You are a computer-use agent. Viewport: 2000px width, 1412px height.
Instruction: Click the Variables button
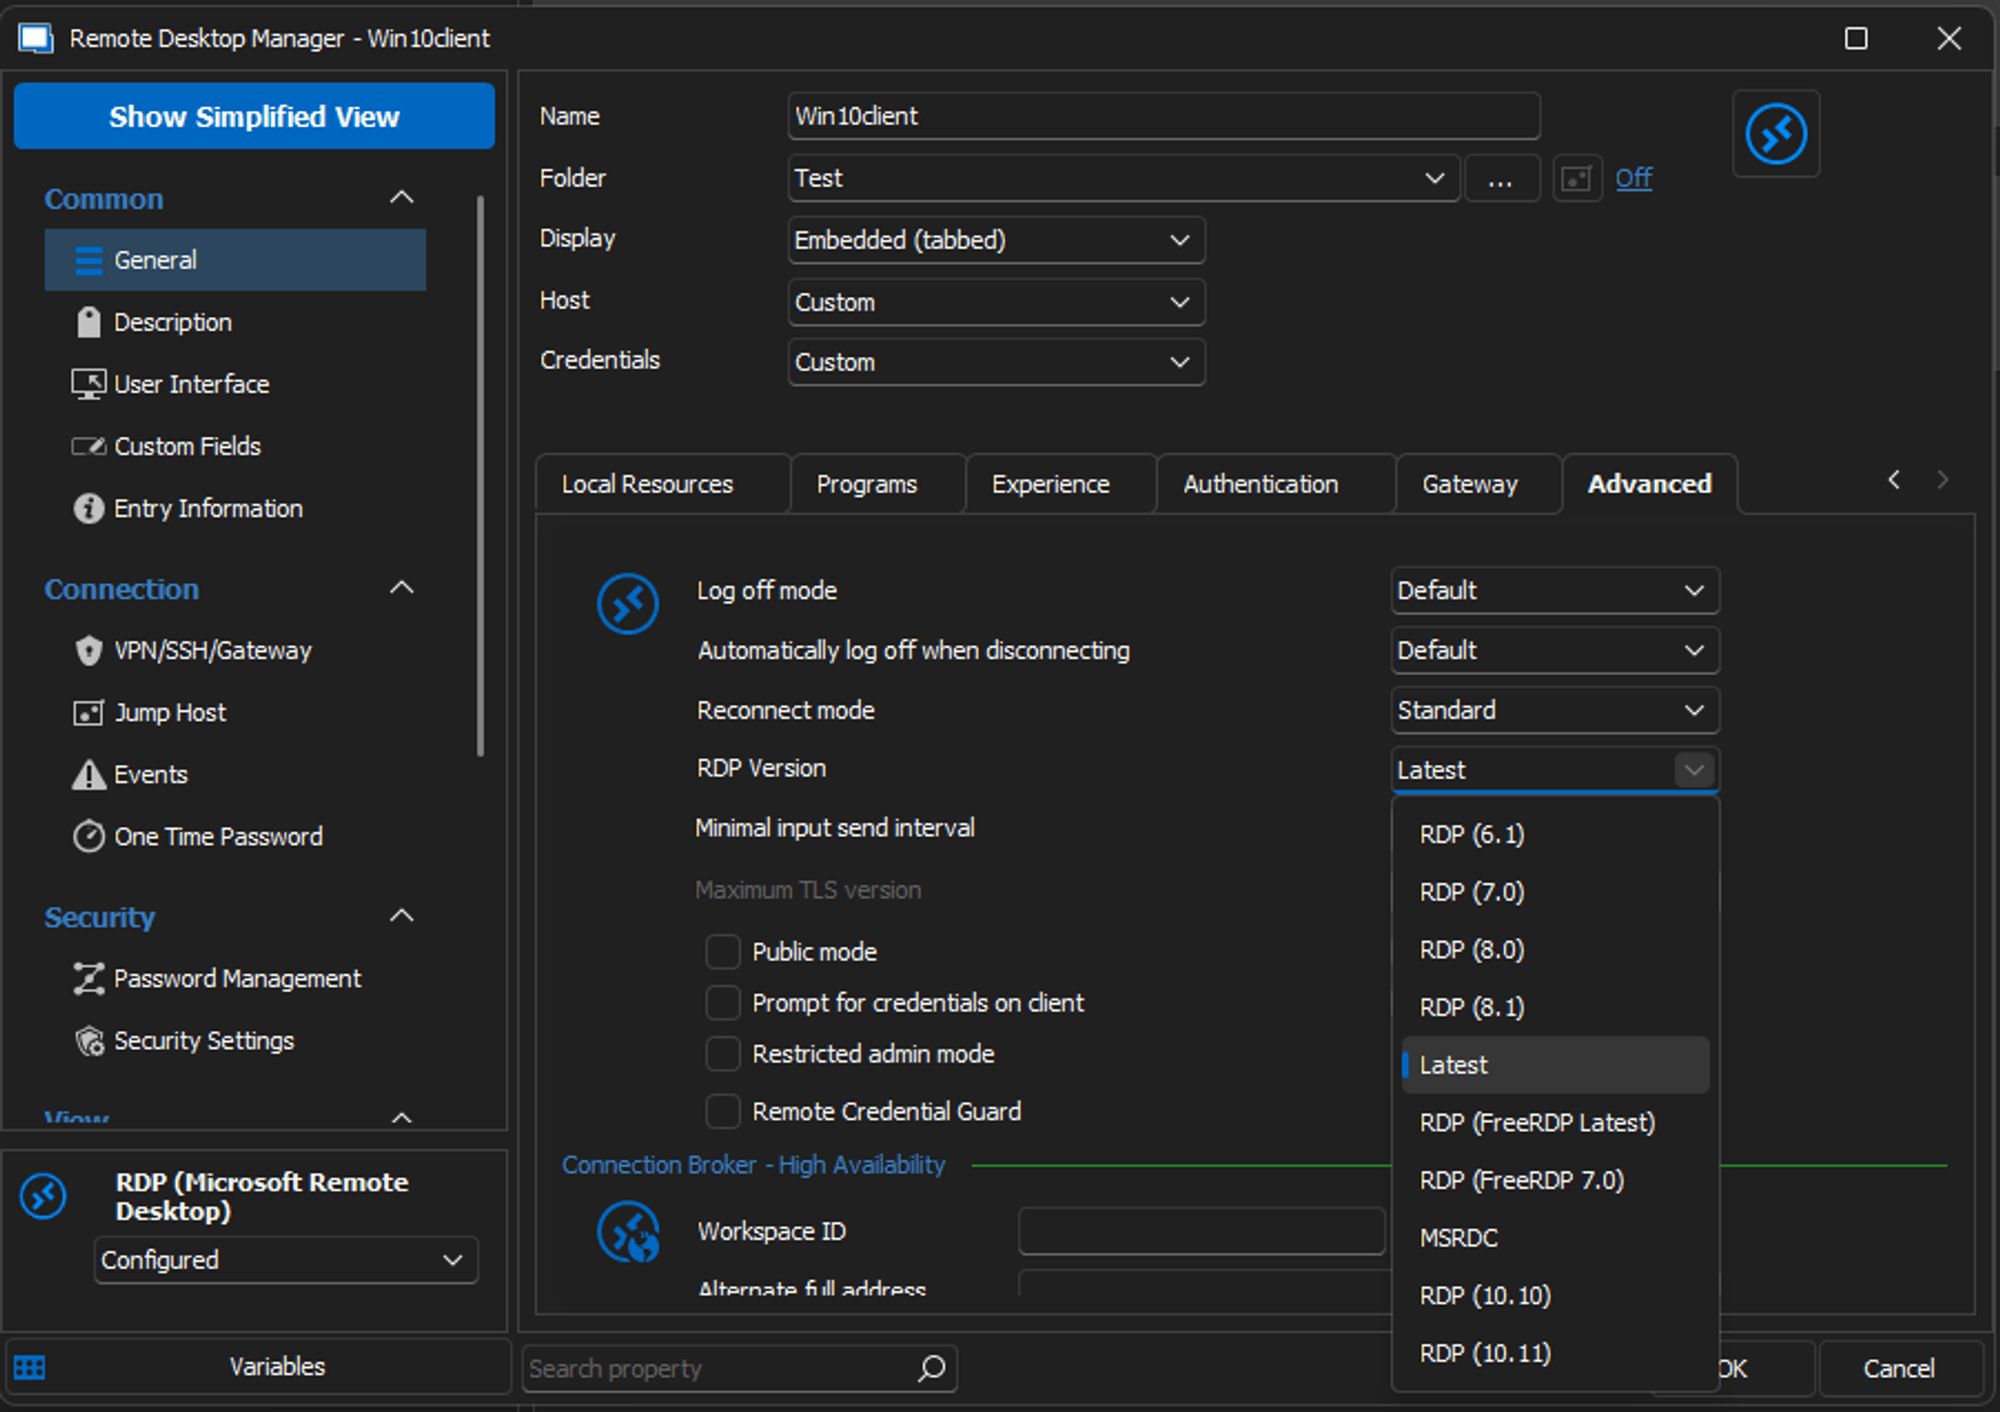pyautogui.click(x=258, y=1367)
